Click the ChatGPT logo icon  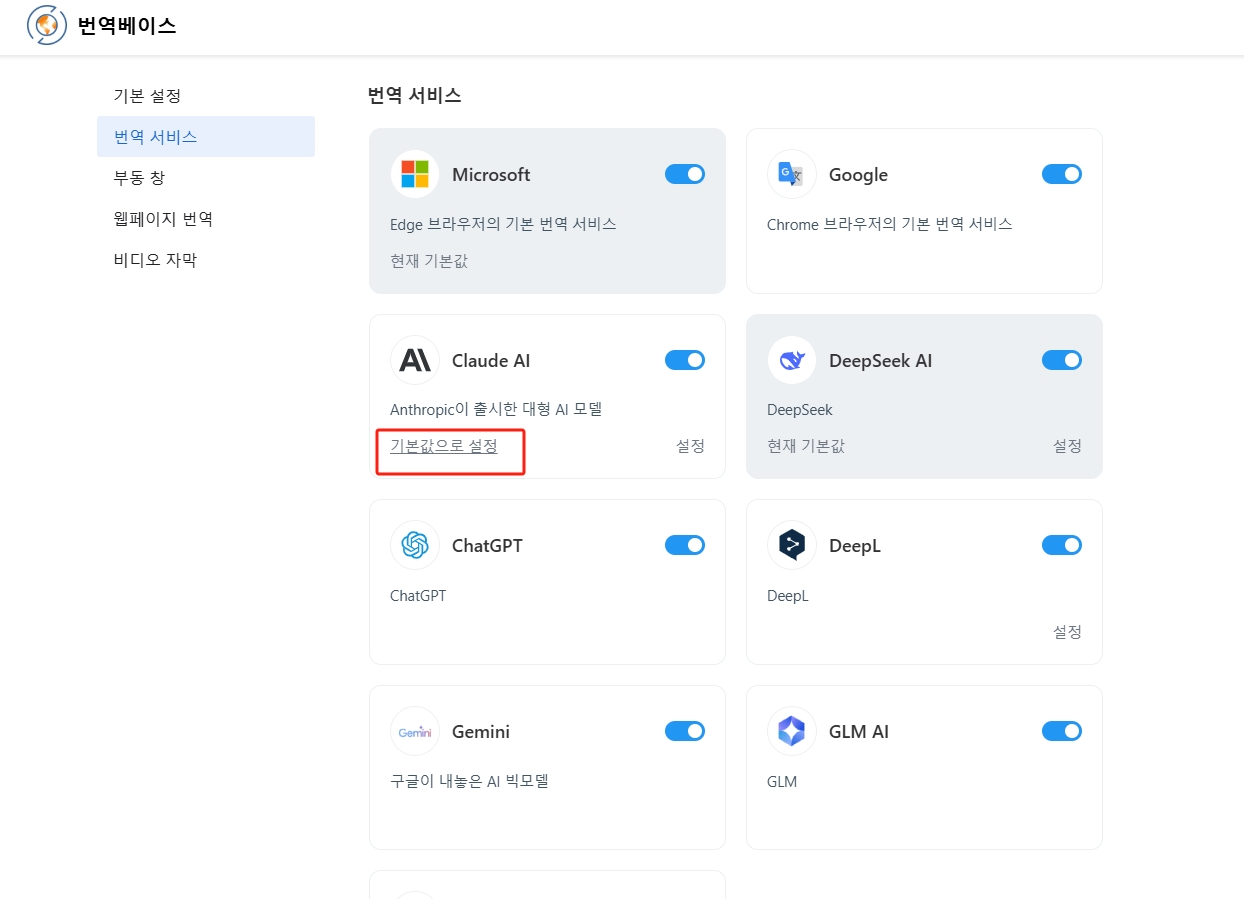tap(415, 545)
